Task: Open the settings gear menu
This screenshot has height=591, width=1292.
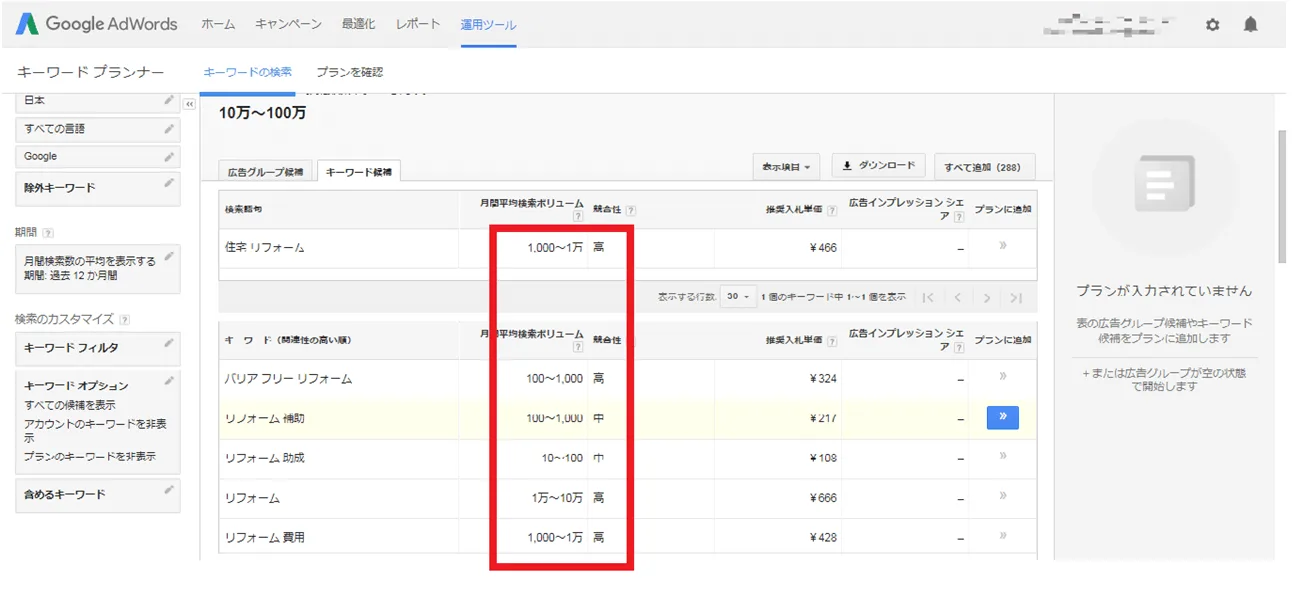Action: click(1212, 25)
